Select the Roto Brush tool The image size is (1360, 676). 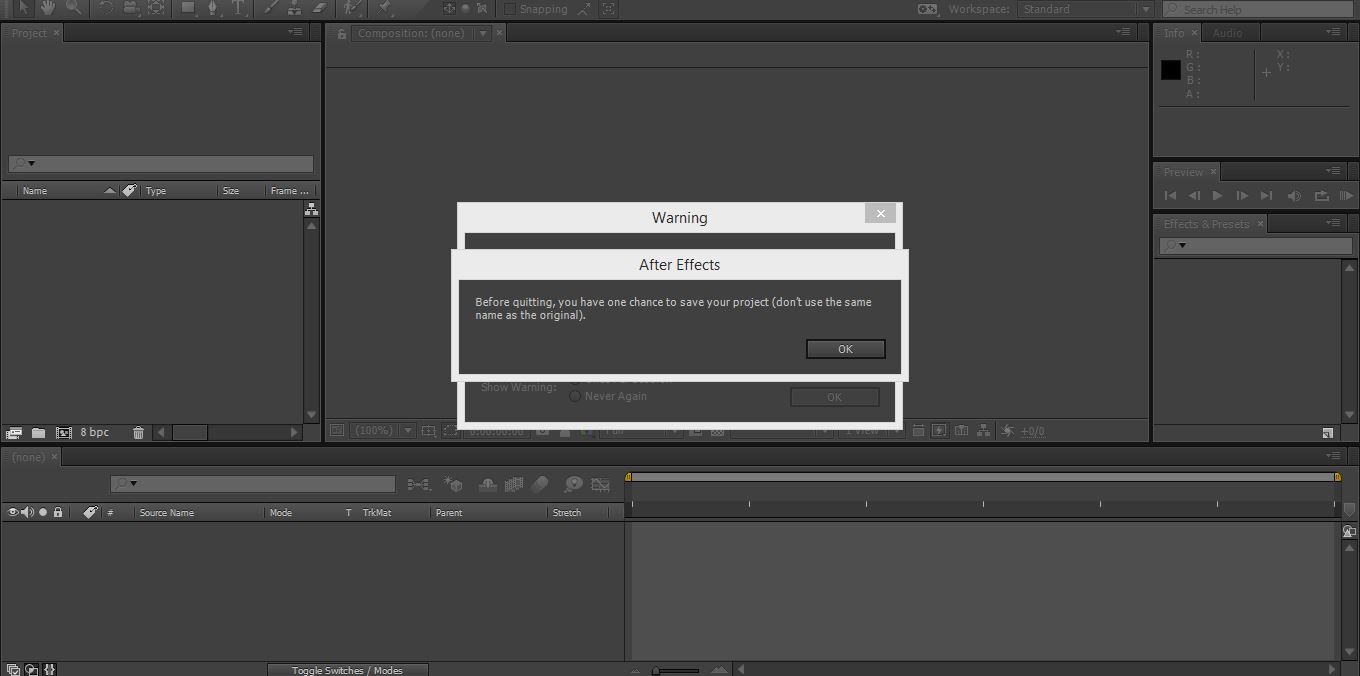(x=352, y=8)
